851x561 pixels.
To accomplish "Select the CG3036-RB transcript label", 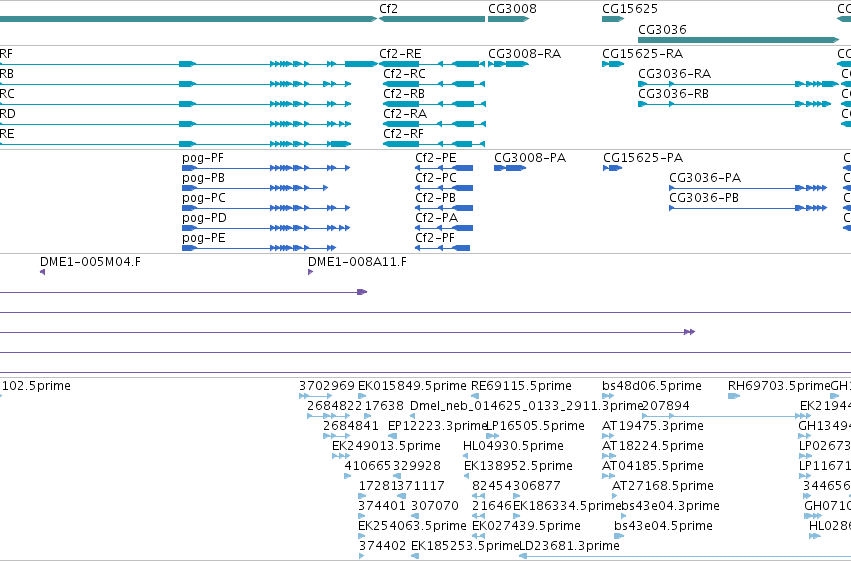I will pos(674,94).
